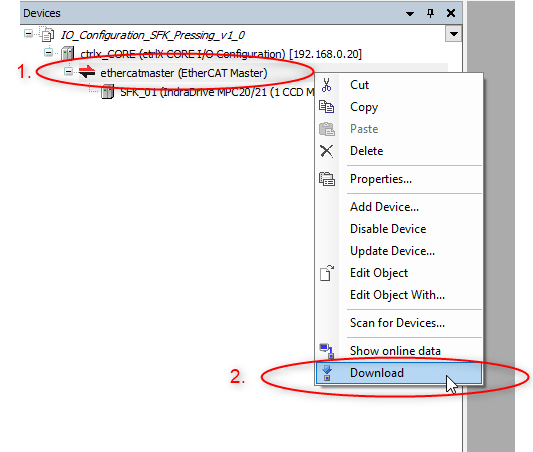Click the Properties icon in context menu
533x452 pixels.
327,179
